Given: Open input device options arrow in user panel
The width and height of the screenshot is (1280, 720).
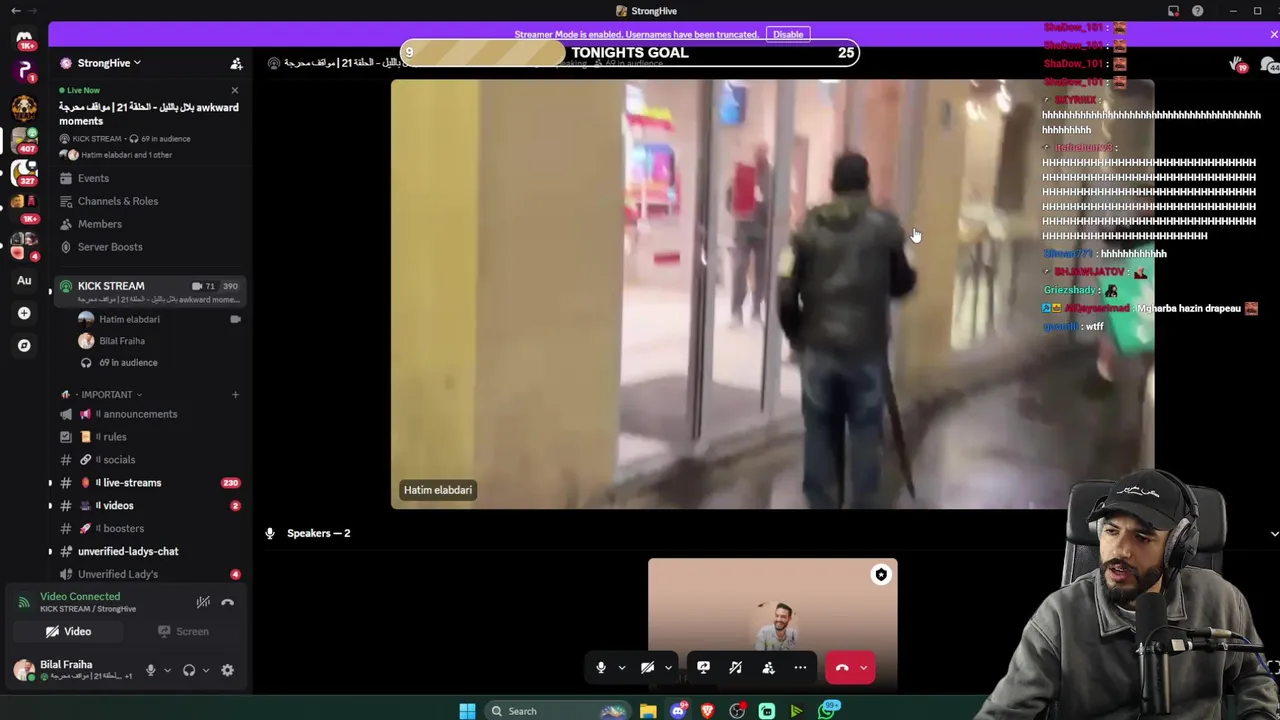Looking at the screenshot, I should [x=167, y=671].
